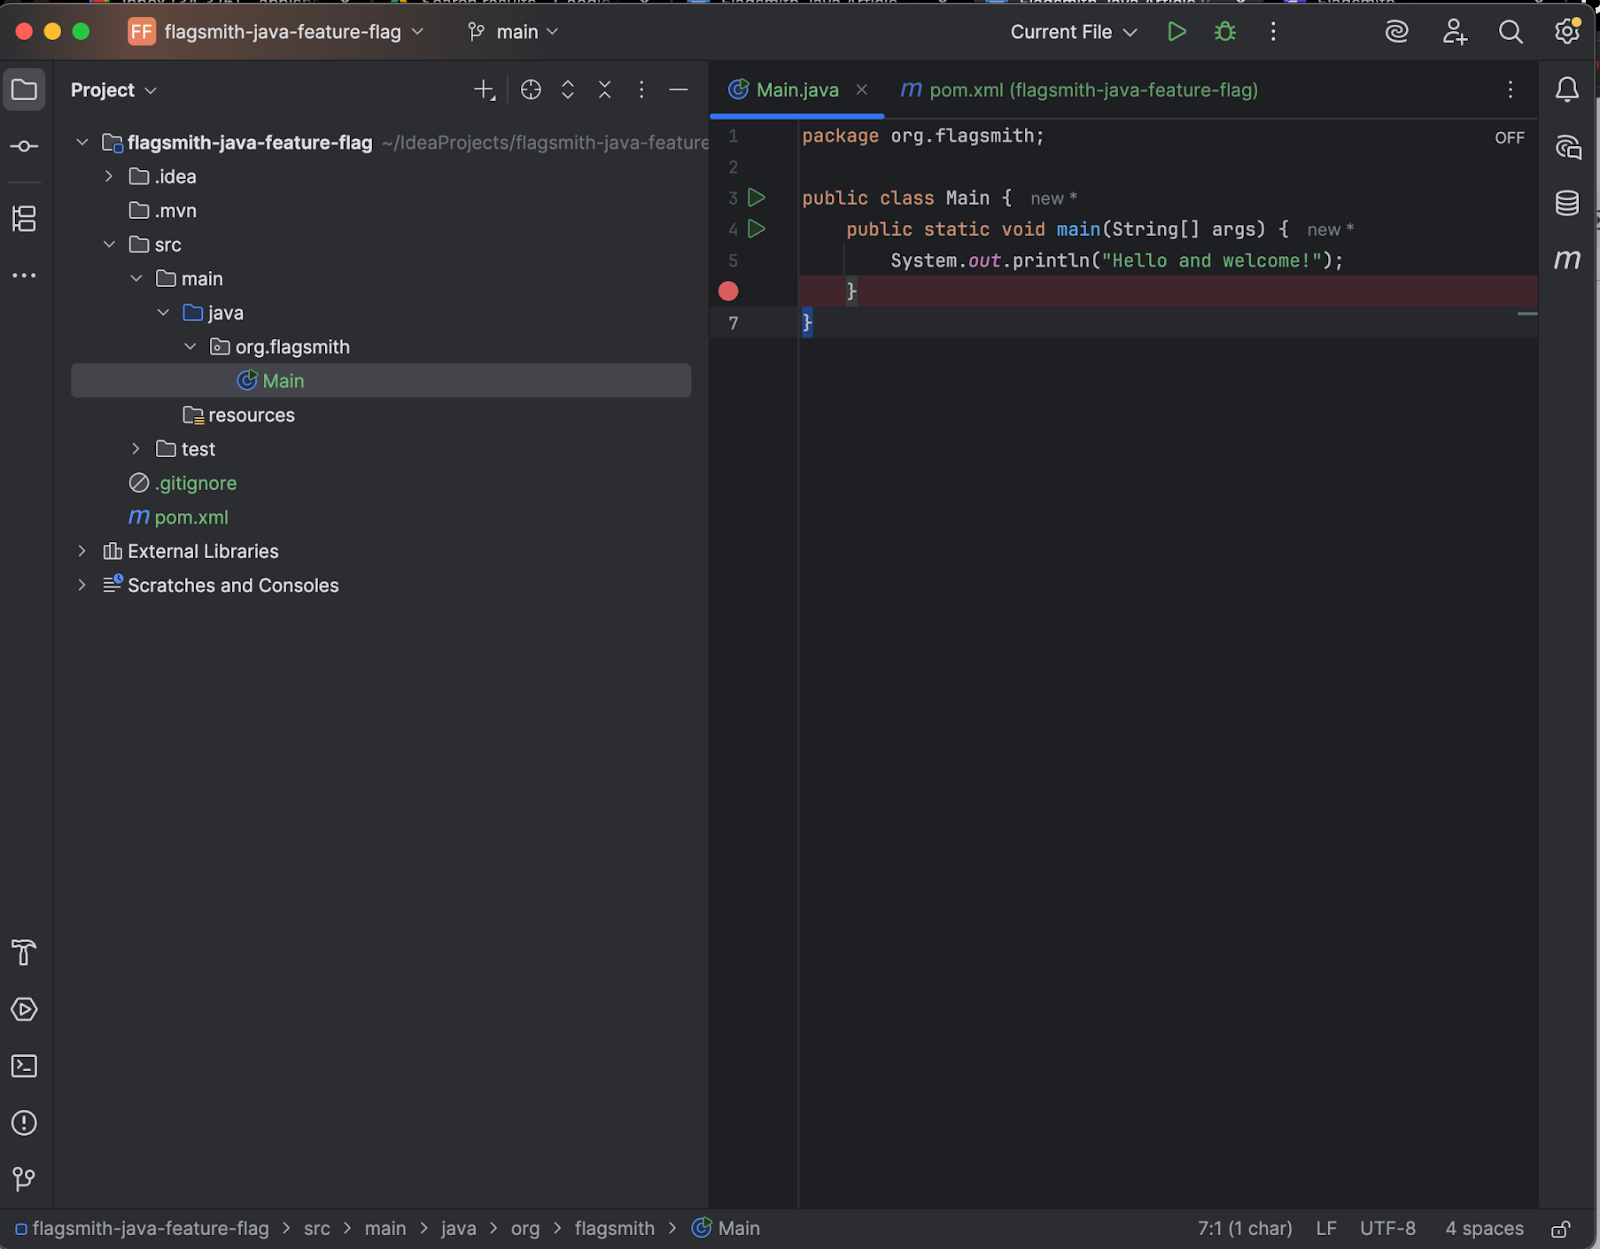Open IDE settings gear icon
1600x1249 pixels.
coord(1567,32)
